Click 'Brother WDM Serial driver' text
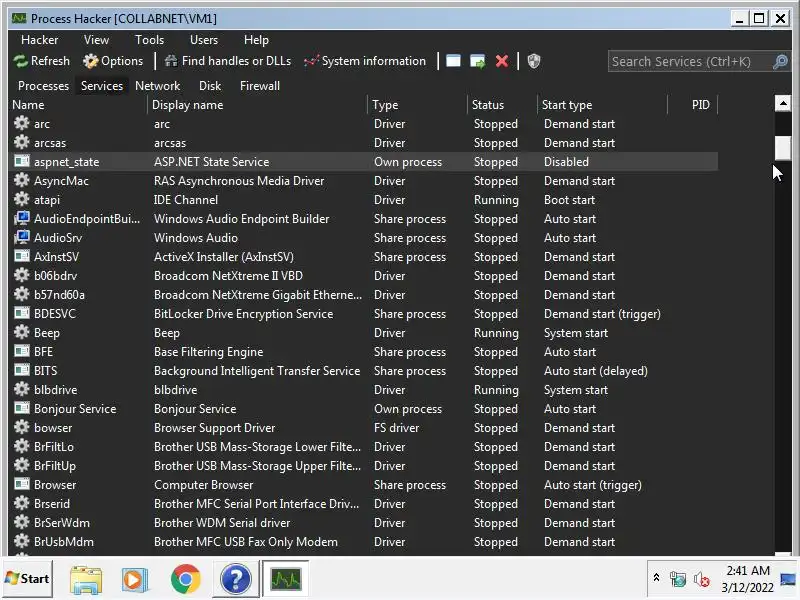This screenshot has height=600, width=800. 222,523
